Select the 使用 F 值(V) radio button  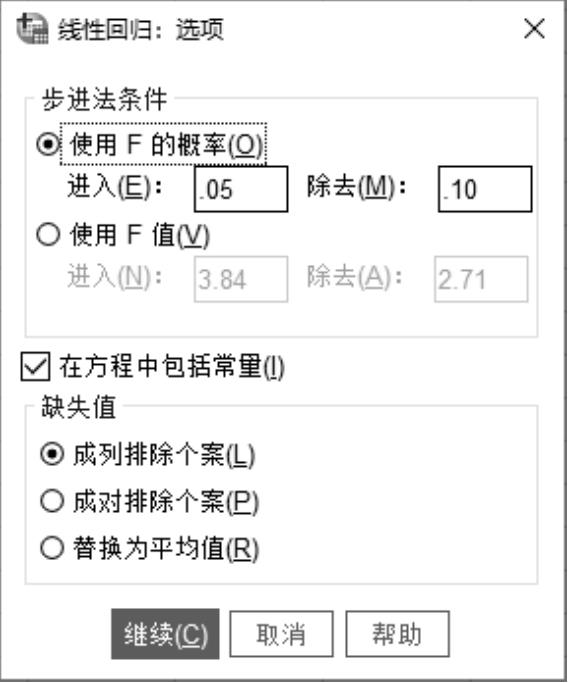pyautogui.click(x=48, y=235)
